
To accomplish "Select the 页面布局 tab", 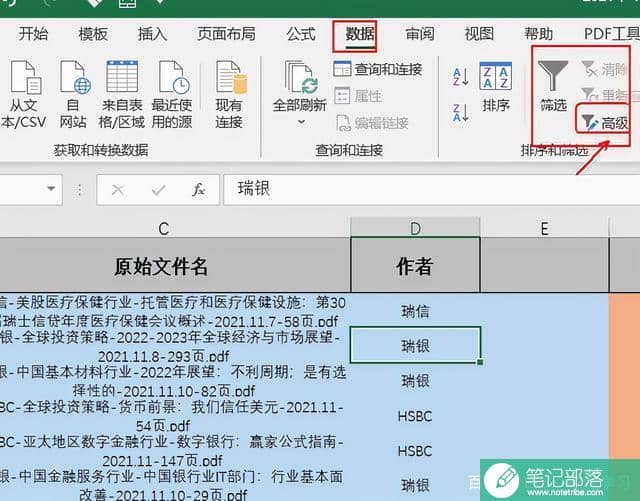I will [227, 34].
